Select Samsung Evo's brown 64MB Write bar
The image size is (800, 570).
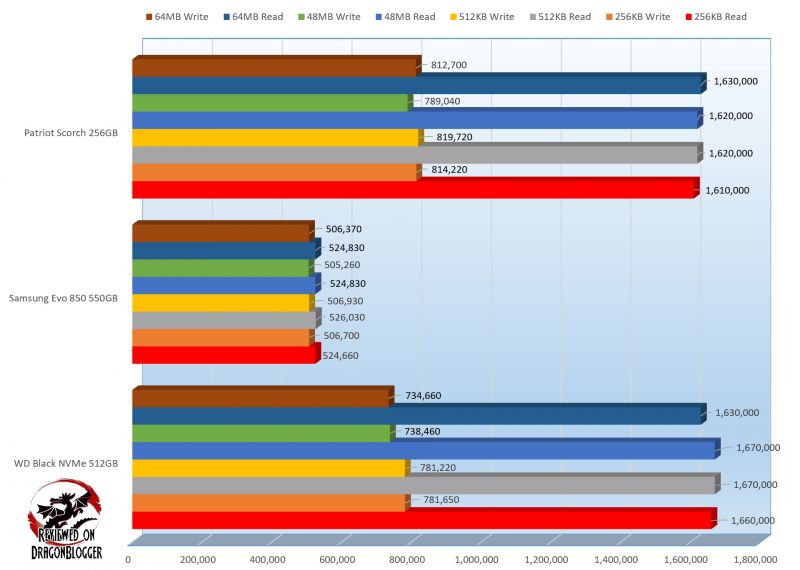(x=221, y=233)
